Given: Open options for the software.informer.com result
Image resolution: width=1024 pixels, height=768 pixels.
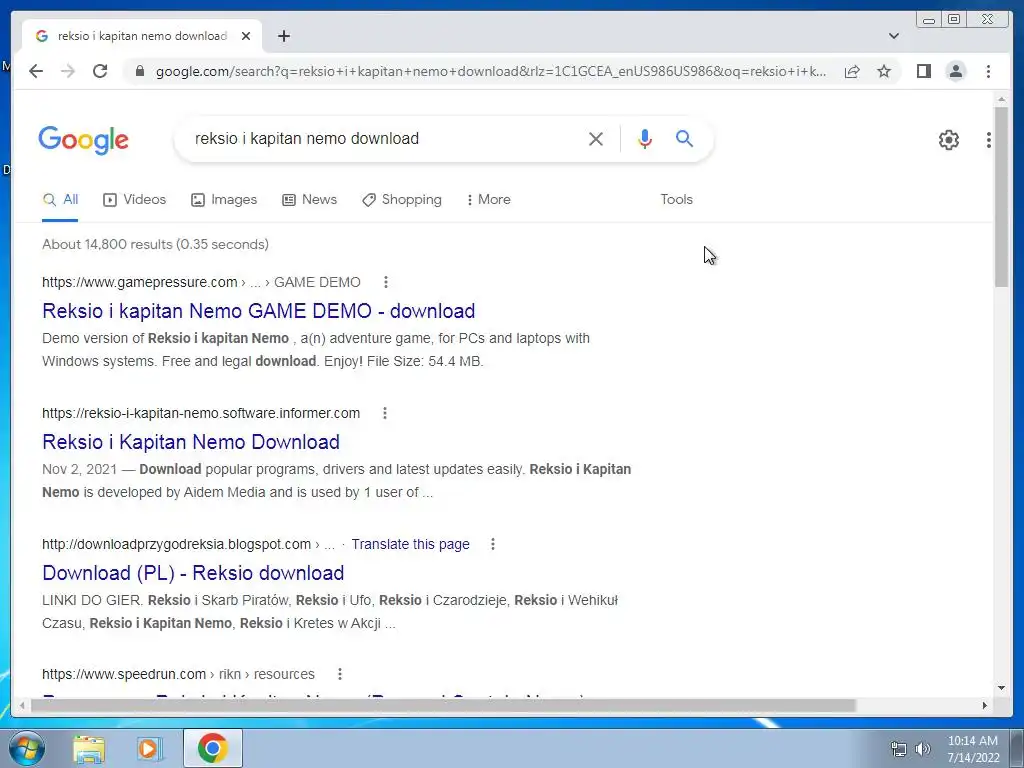Looking at the screenshot, I should (x=385, y=413).
